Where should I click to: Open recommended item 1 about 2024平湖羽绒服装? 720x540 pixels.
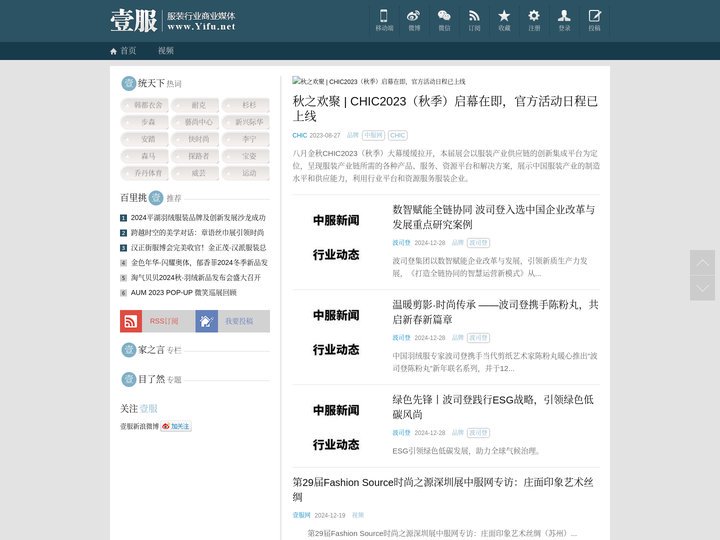[x=198, y=218]
